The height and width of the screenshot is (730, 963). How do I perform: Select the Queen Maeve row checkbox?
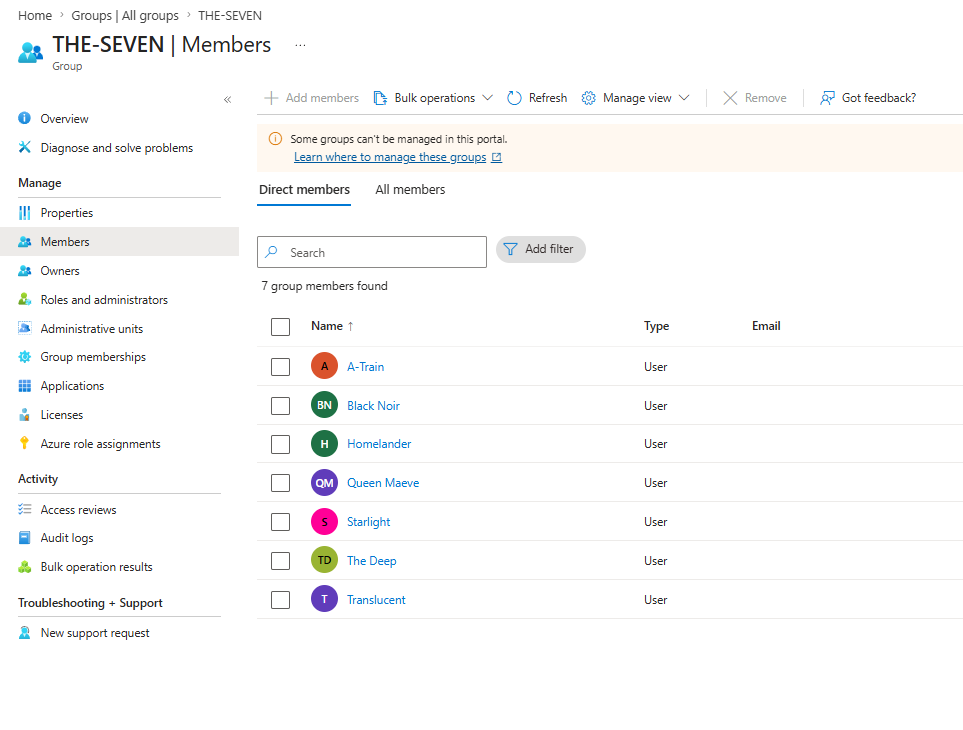pyautogui.click(x=281, y=483)
